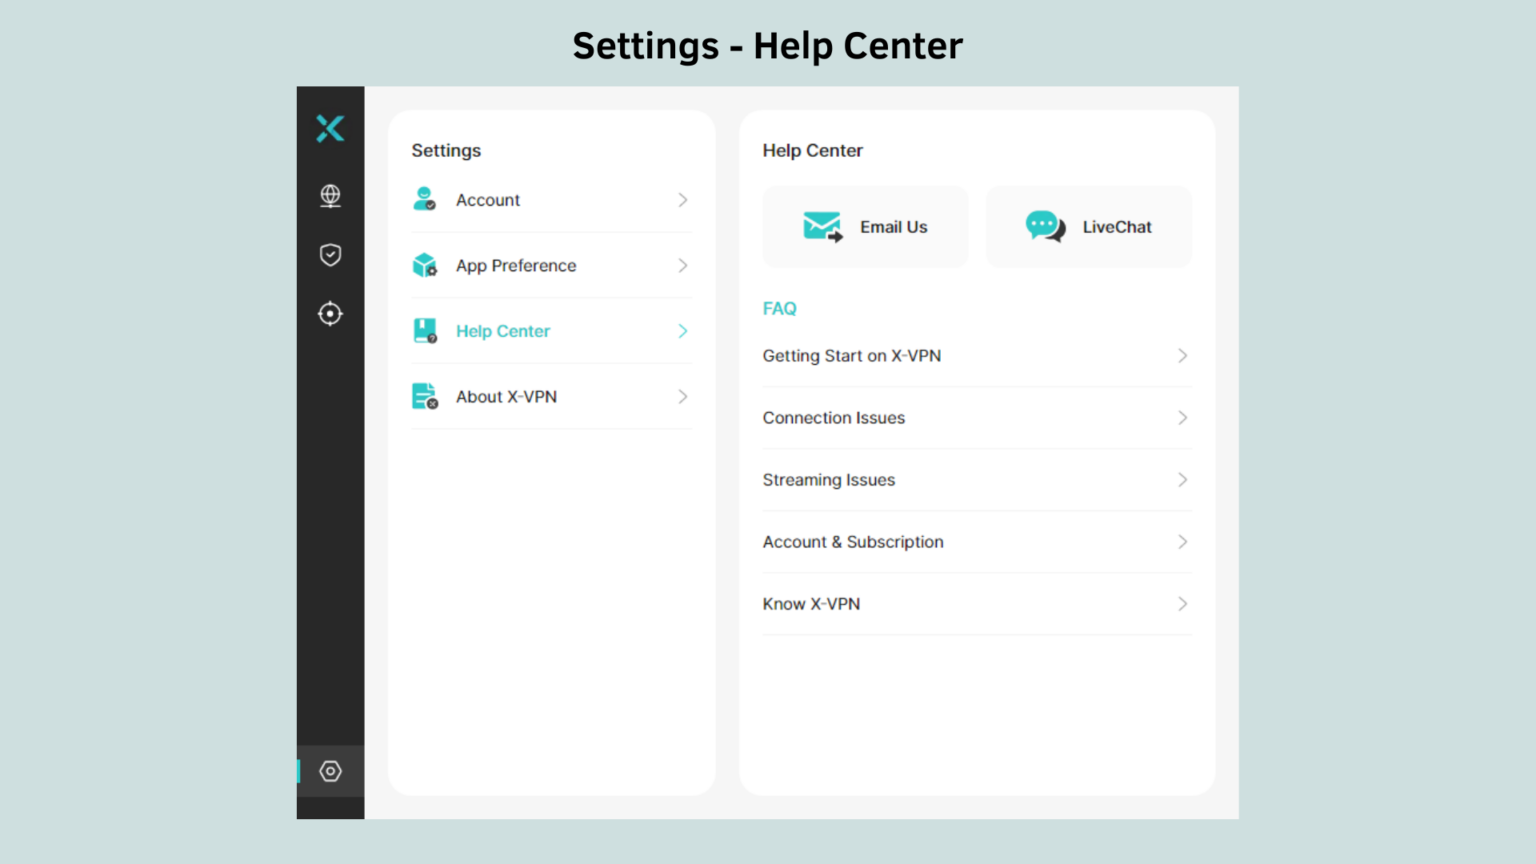The image size is (1536, 864).
Task: Select Help Center in the Settings menu
Action: tap(550, 330)
